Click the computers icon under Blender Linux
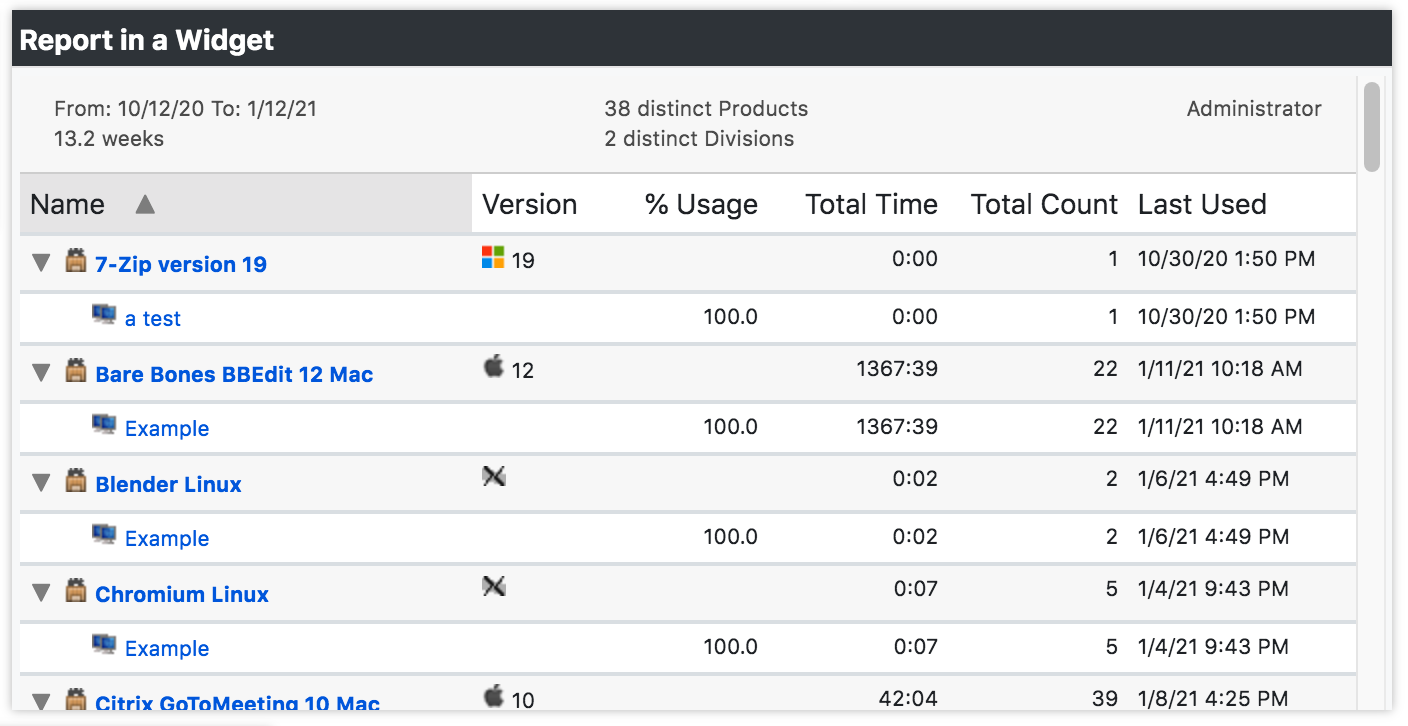 tap(104, 535)
